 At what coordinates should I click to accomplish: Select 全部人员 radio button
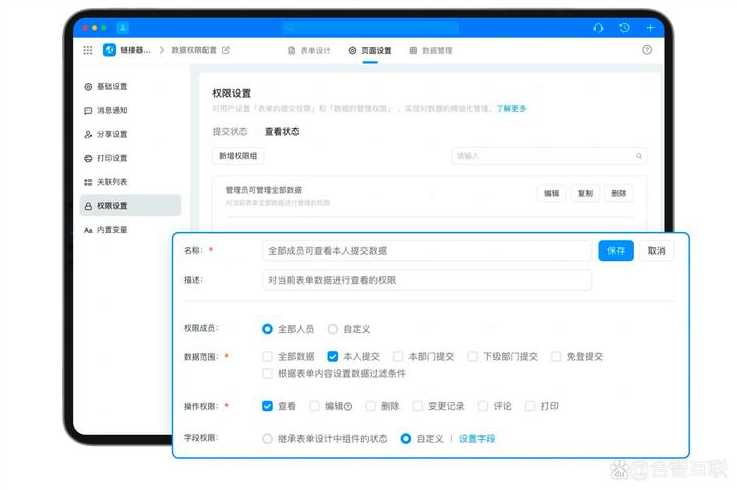coord(267,329)
